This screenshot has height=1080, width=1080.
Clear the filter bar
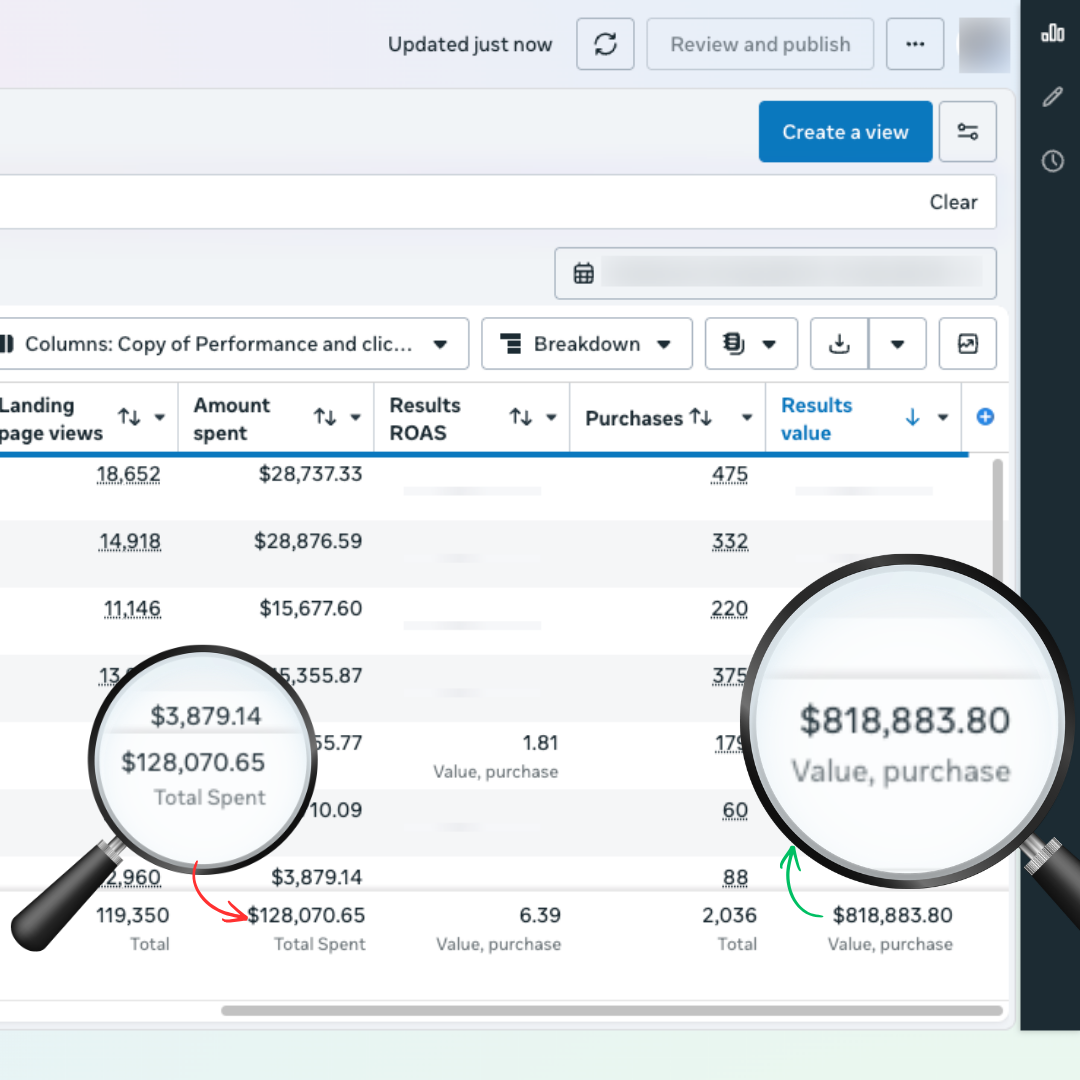[953, 202]
